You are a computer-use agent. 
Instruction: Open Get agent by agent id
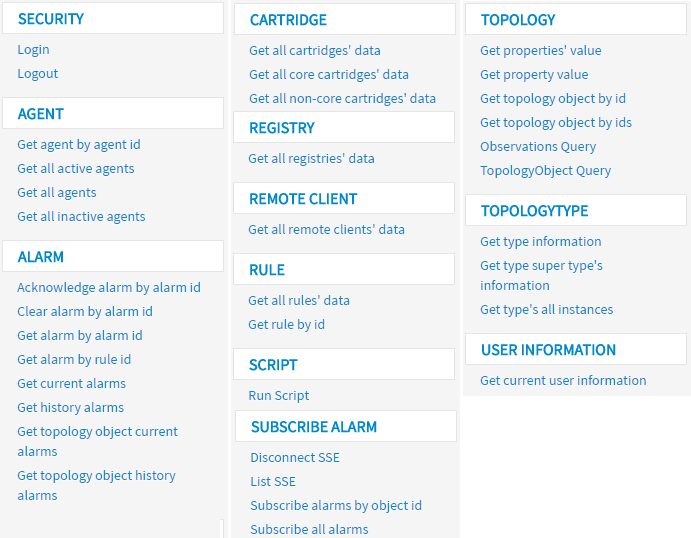point(79,145)
